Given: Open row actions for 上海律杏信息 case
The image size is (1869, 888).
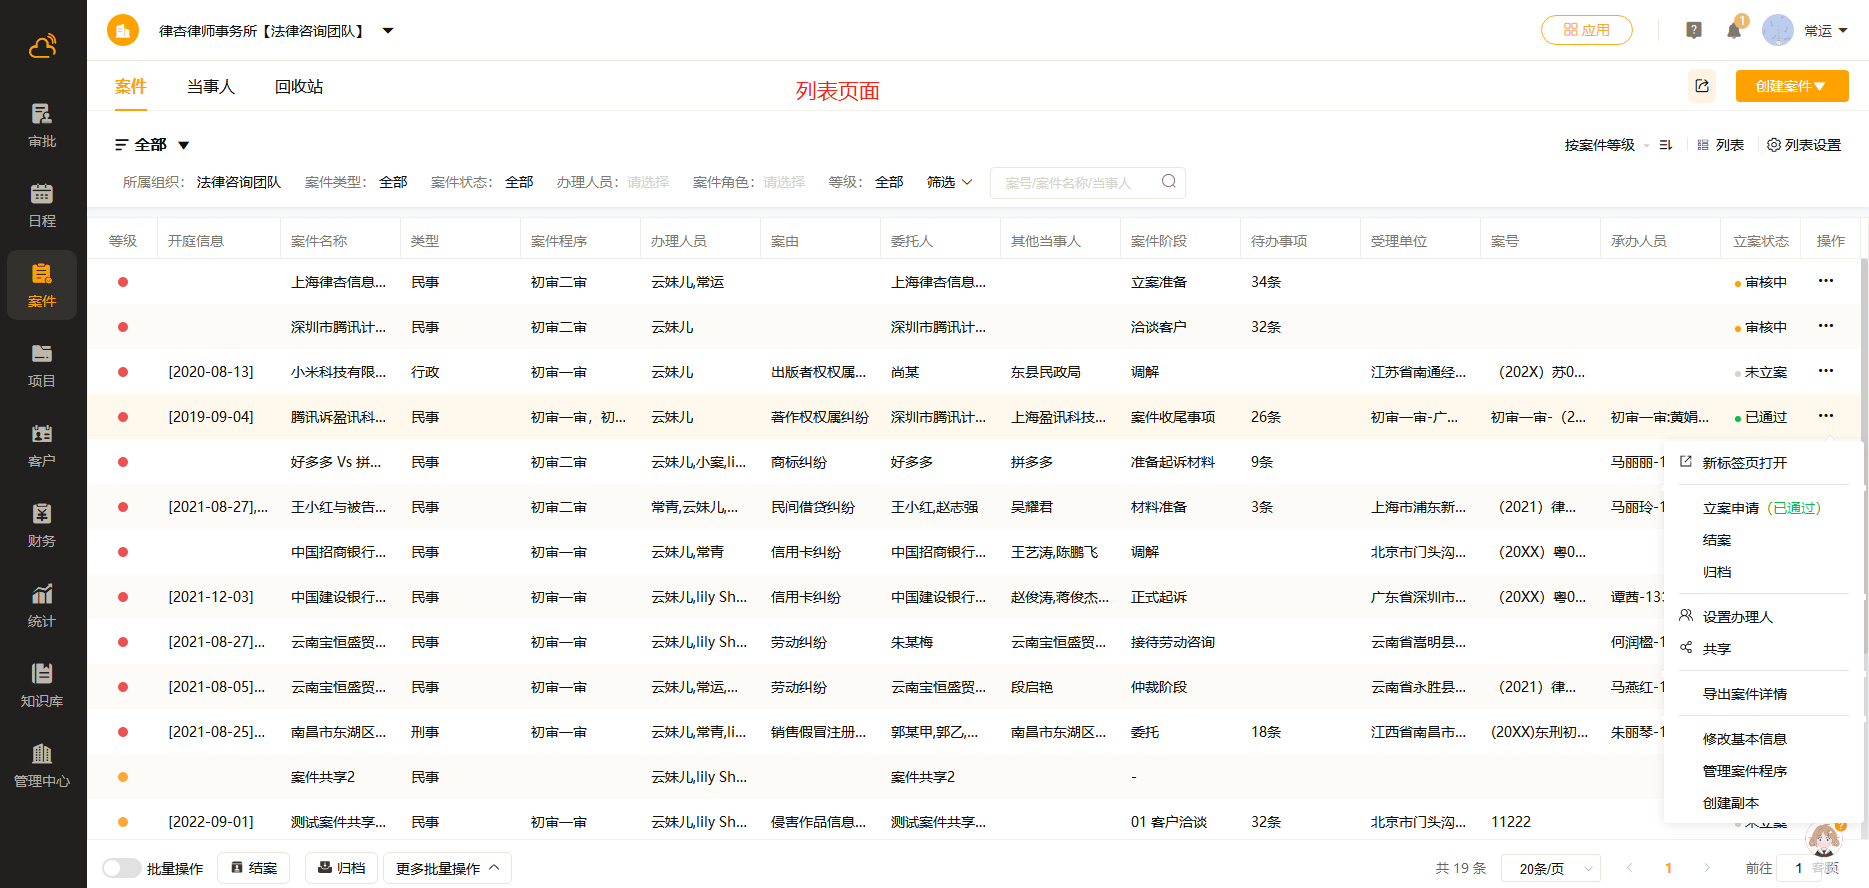Looking at the screenshot, I should point(1826,281).
